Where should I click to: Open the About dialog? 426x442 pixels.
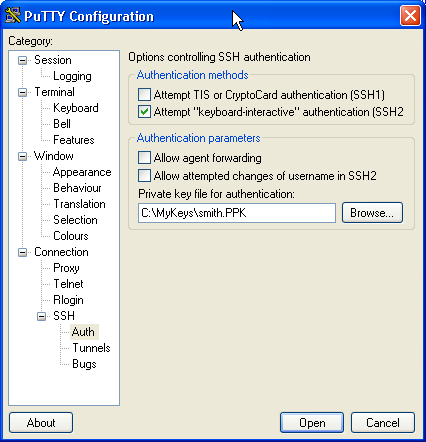41,423
